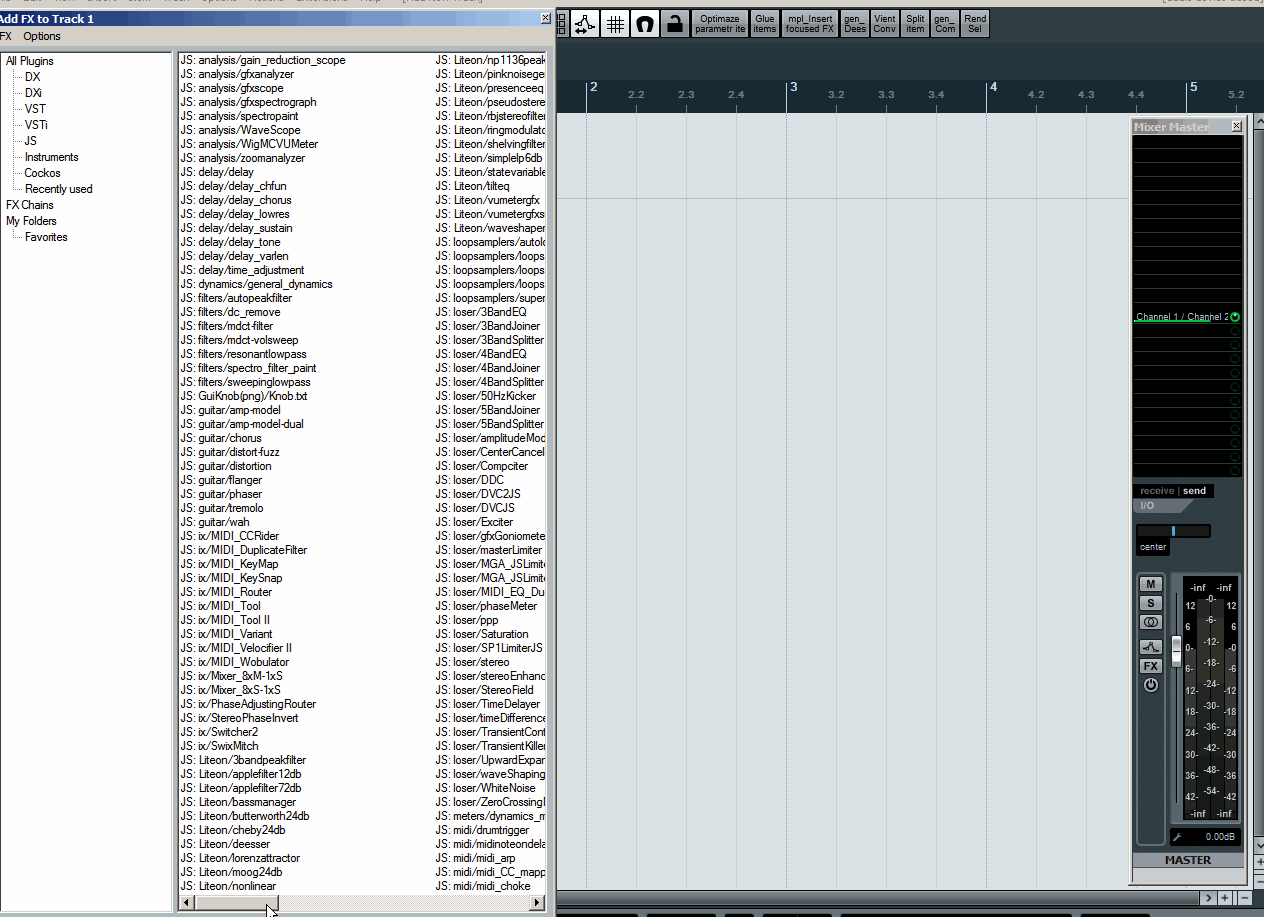Click green knob beside Channel 1 send
The height and width of the screenshot is (917, 1264).
(1235, 317)
